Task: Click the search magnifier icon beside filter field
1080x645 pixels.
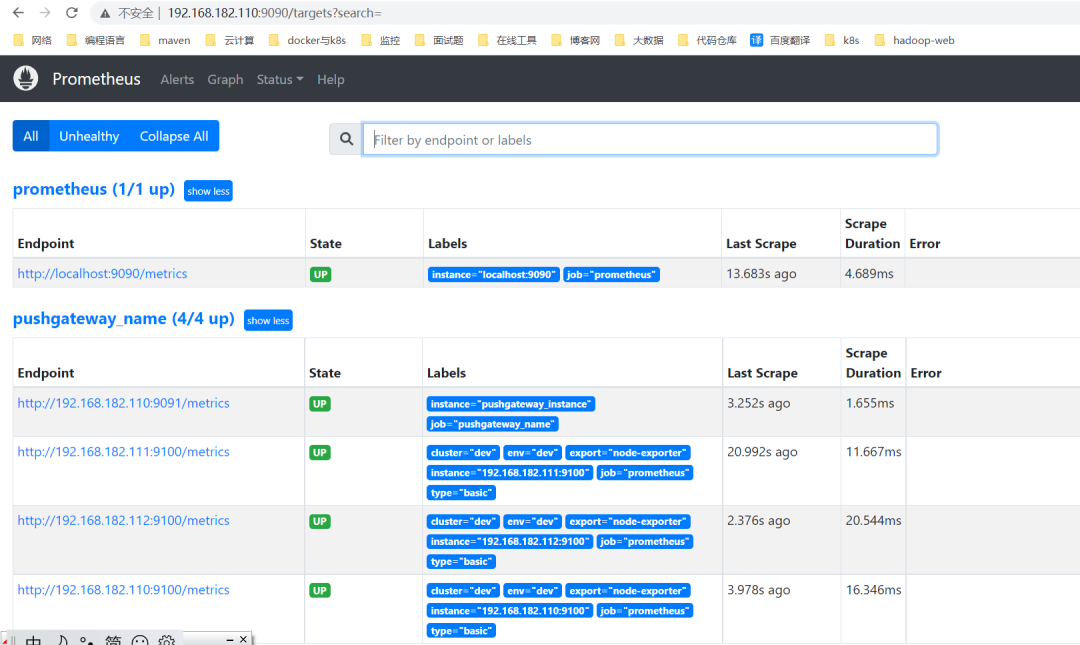Action: click(346, 139)
